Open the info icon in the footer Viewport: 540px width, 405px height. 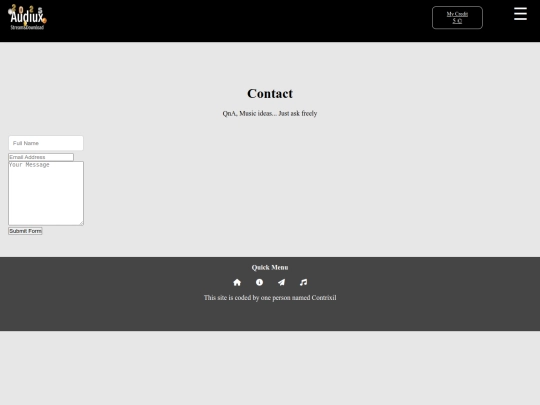pos(259,282)
